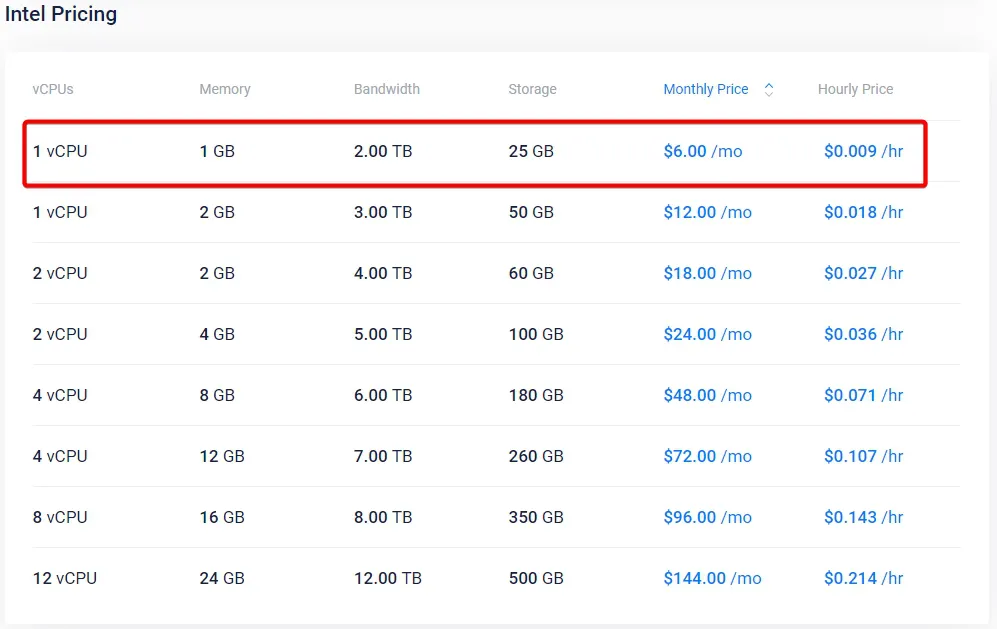Select the $0.018 /hr price
997x629 pixels.
tap(863, 212)
